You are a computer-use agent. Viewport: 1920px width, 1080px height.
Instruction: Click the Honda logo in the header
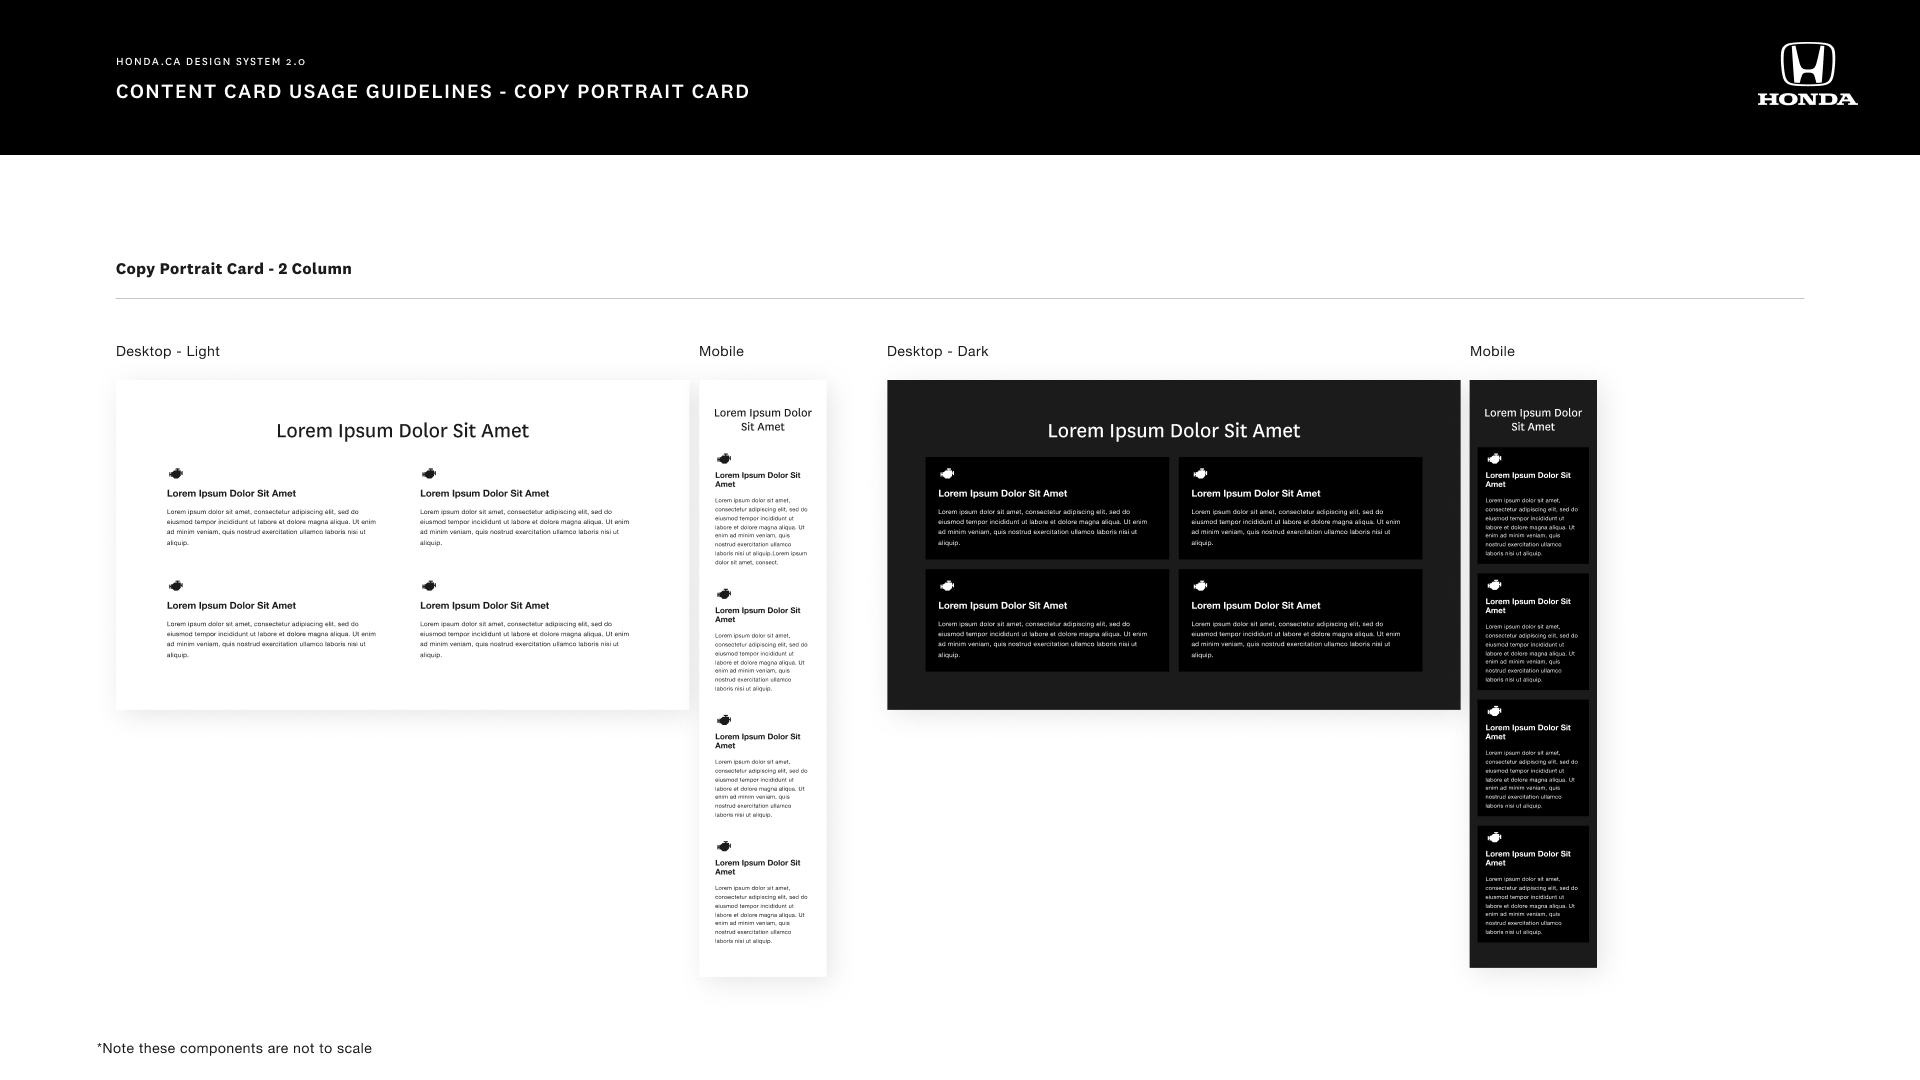[x=1807, y=74]
